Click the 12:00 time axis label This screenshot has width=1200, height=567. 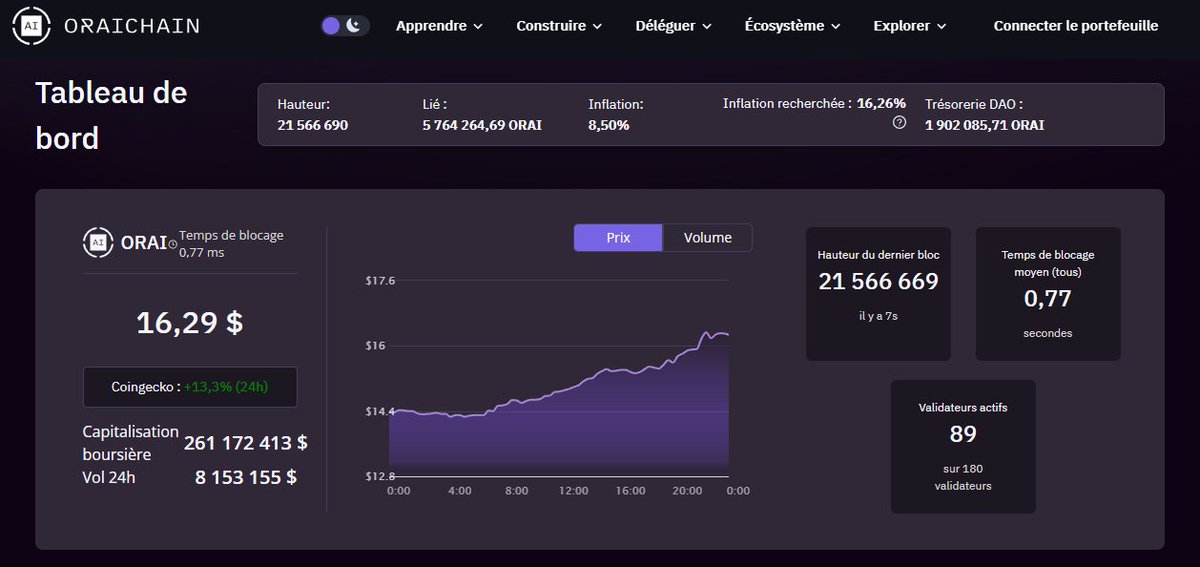[x=574, y=491]
